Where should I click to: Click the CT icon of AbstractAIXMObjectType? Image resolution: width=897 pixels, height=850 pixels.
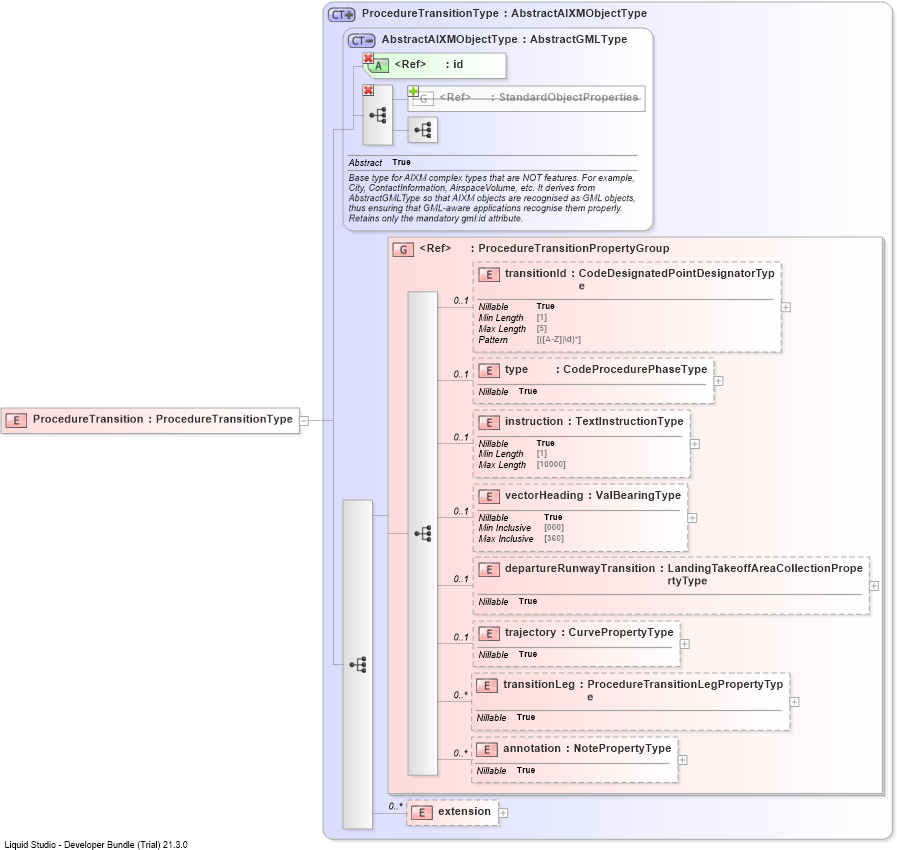pos(362,41)
